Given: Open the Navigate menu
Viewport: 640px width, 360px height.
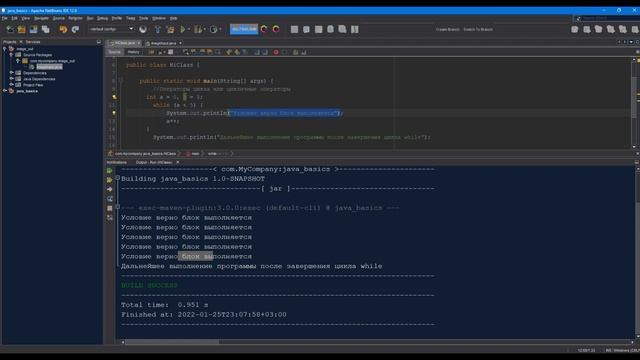Looking at the screenshot, I should [x=41, y=18].
